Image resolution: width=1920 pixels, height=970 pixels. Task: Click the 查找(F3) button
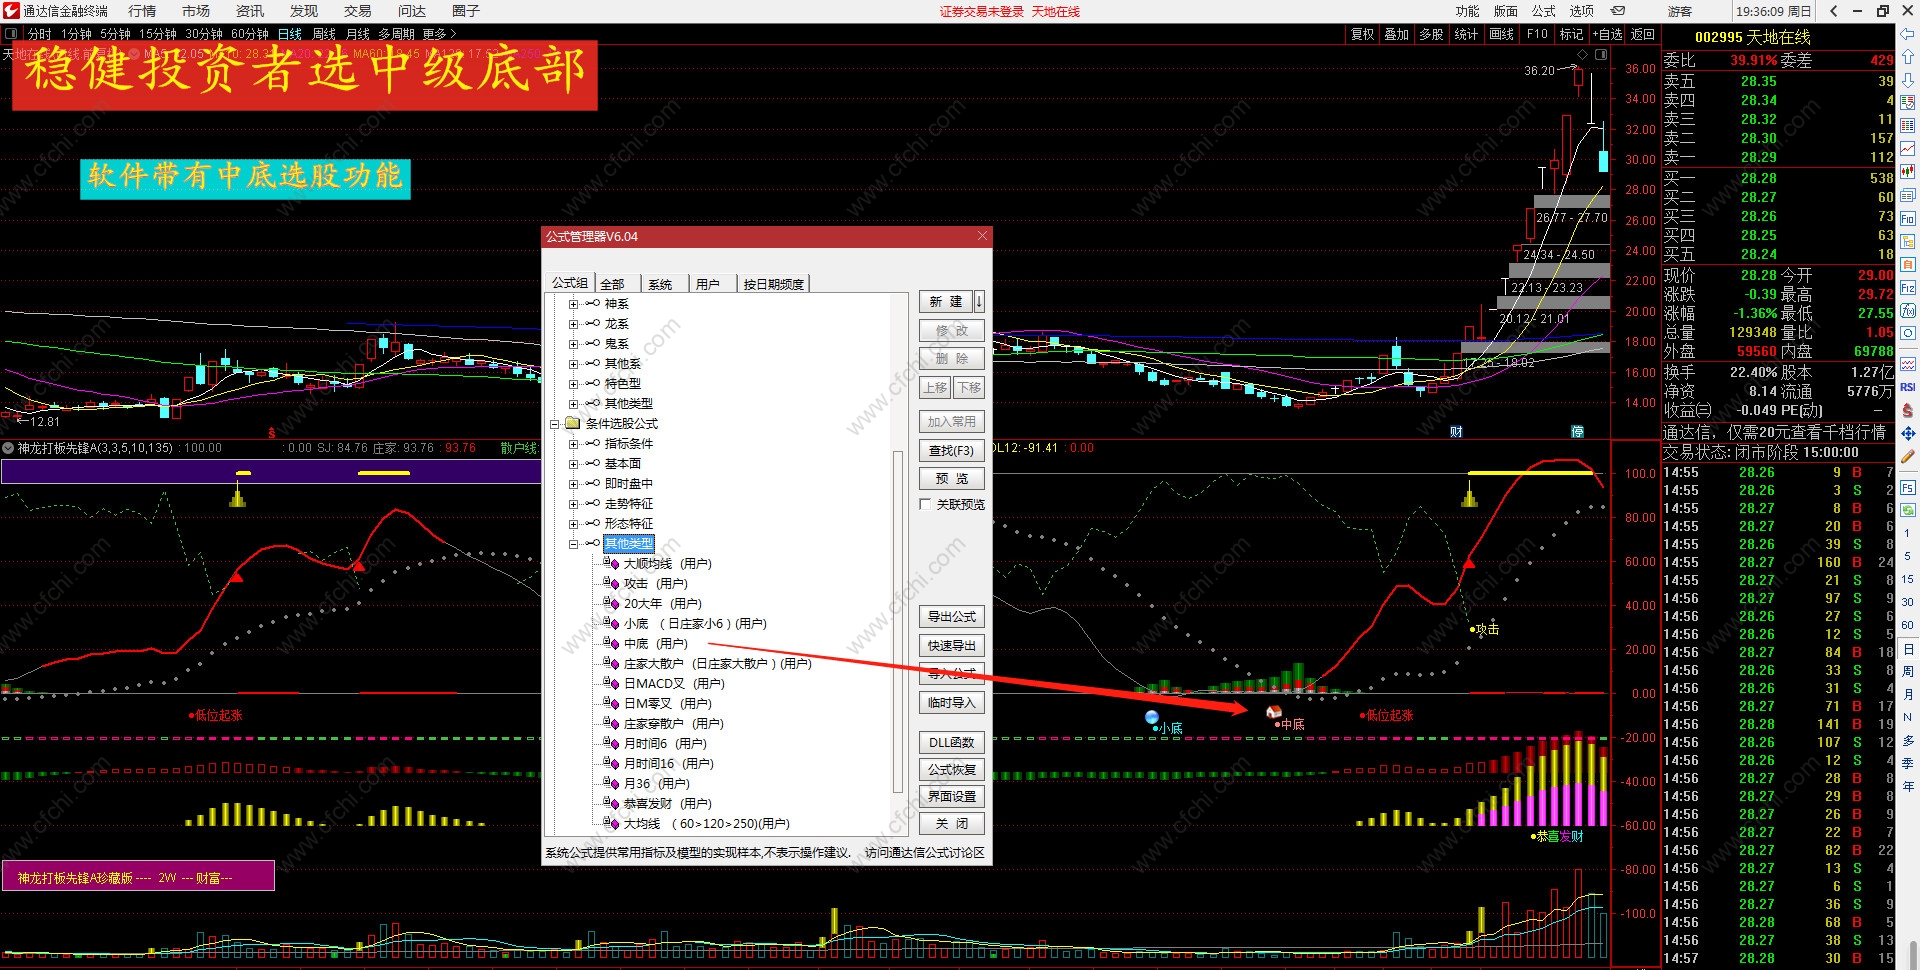pyautogui.click(x=951, y=451)
